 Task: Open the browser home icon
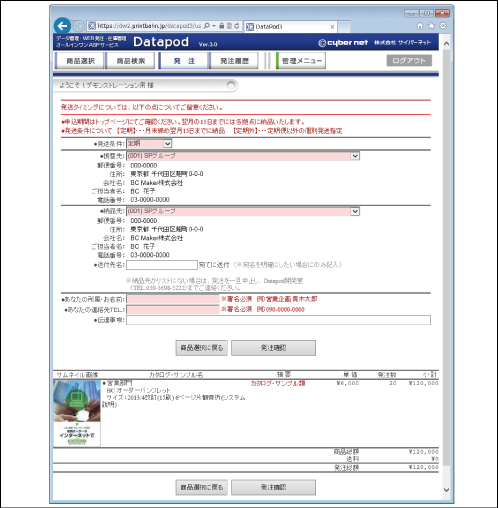click(420, 26)
